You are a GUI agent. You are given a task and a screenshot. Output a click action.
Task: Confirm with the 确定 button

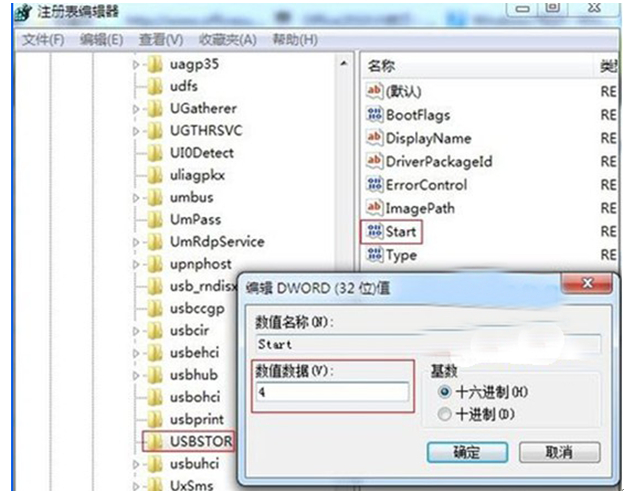tap(467, 452)
